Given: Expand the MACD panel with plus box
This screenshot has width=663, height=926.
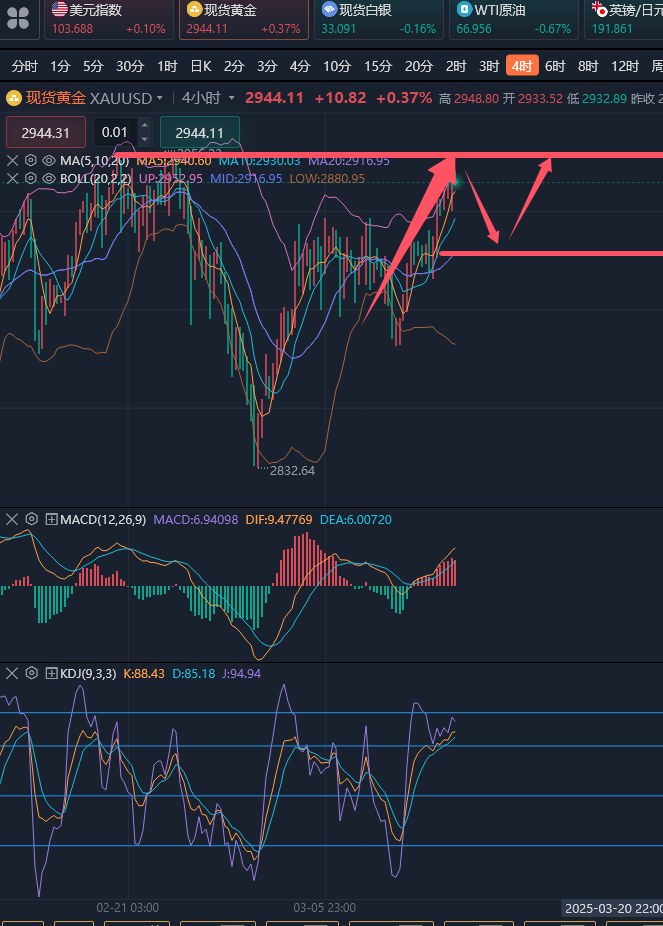Looking at the screenshot, I should pyautogui.click(x=51, y=519).
